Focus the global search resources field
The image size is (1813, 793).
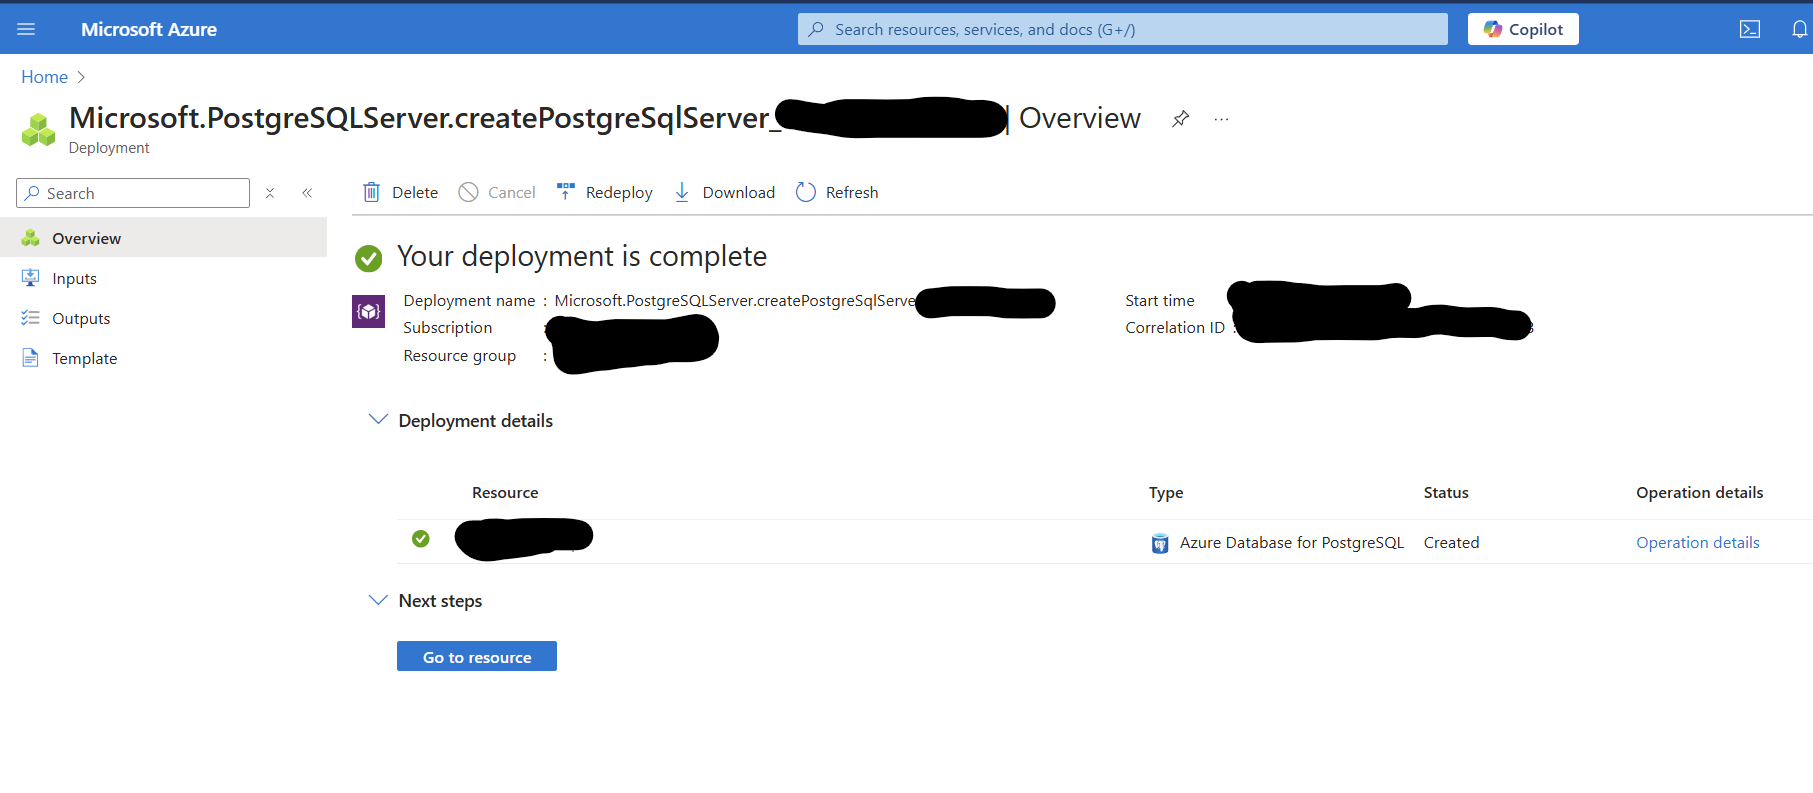(x=1123, y=29)
